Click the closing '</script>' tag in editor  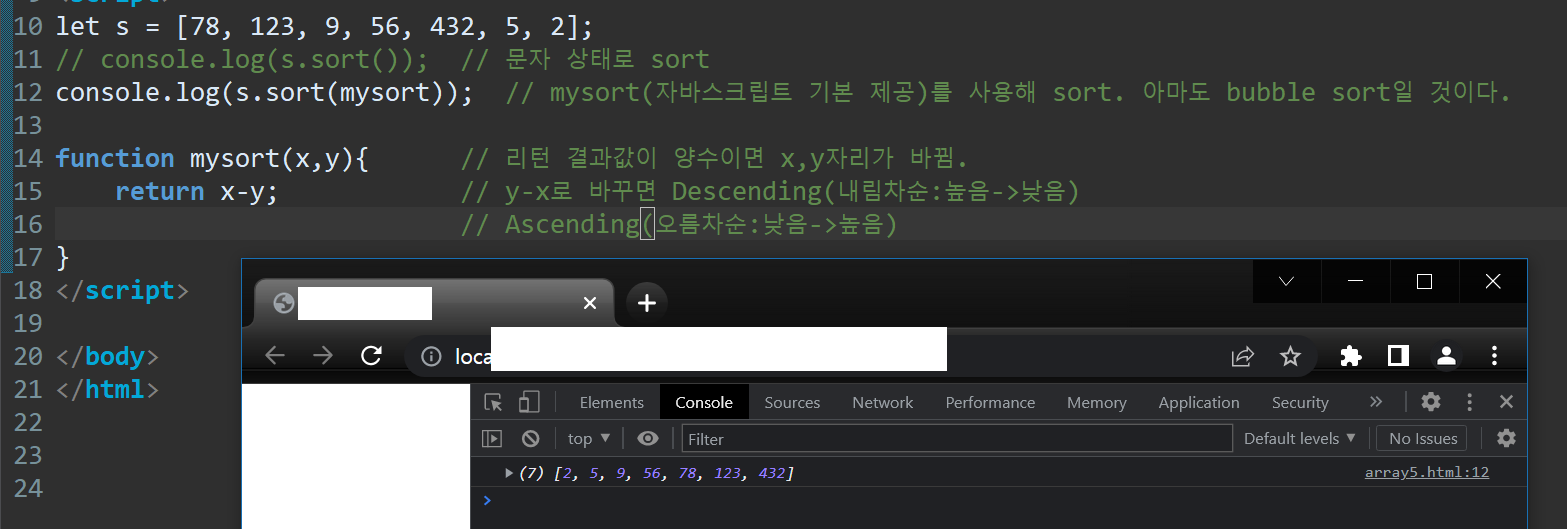pyautogui.click(x=122, y=290)
